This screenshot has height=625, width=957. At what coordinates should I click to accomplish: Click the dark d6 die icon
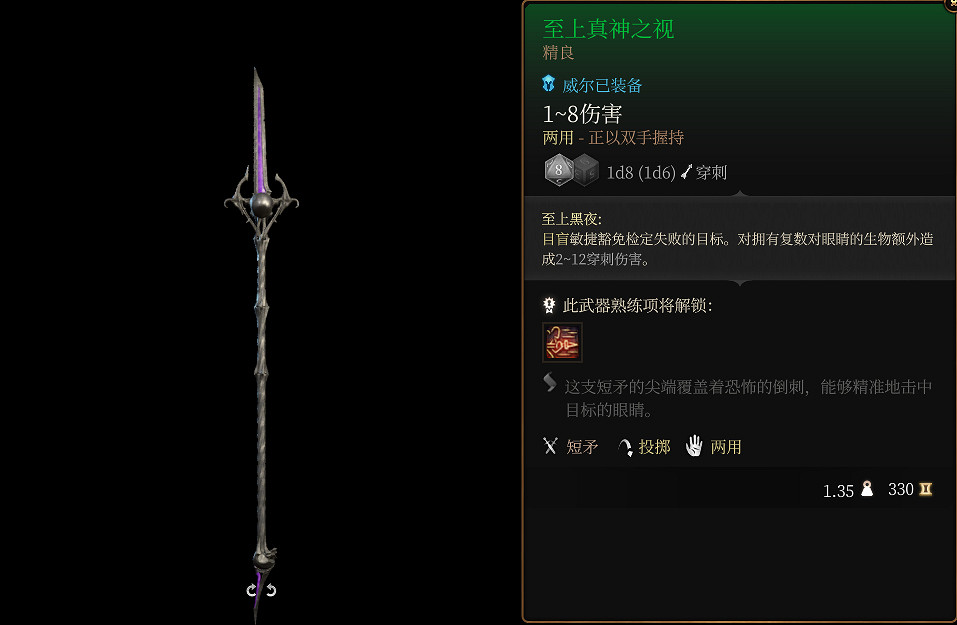585,170
